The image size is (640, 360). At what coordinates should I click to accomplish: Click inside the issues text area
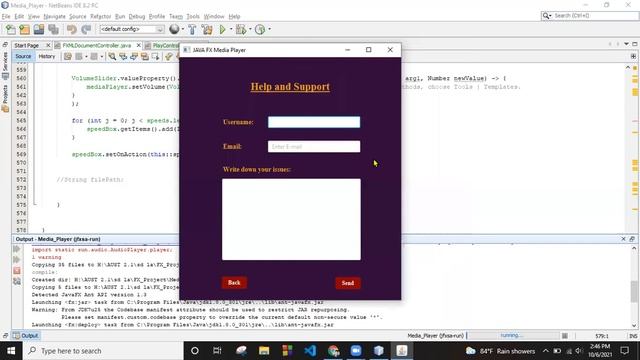[x=291, y=219]
